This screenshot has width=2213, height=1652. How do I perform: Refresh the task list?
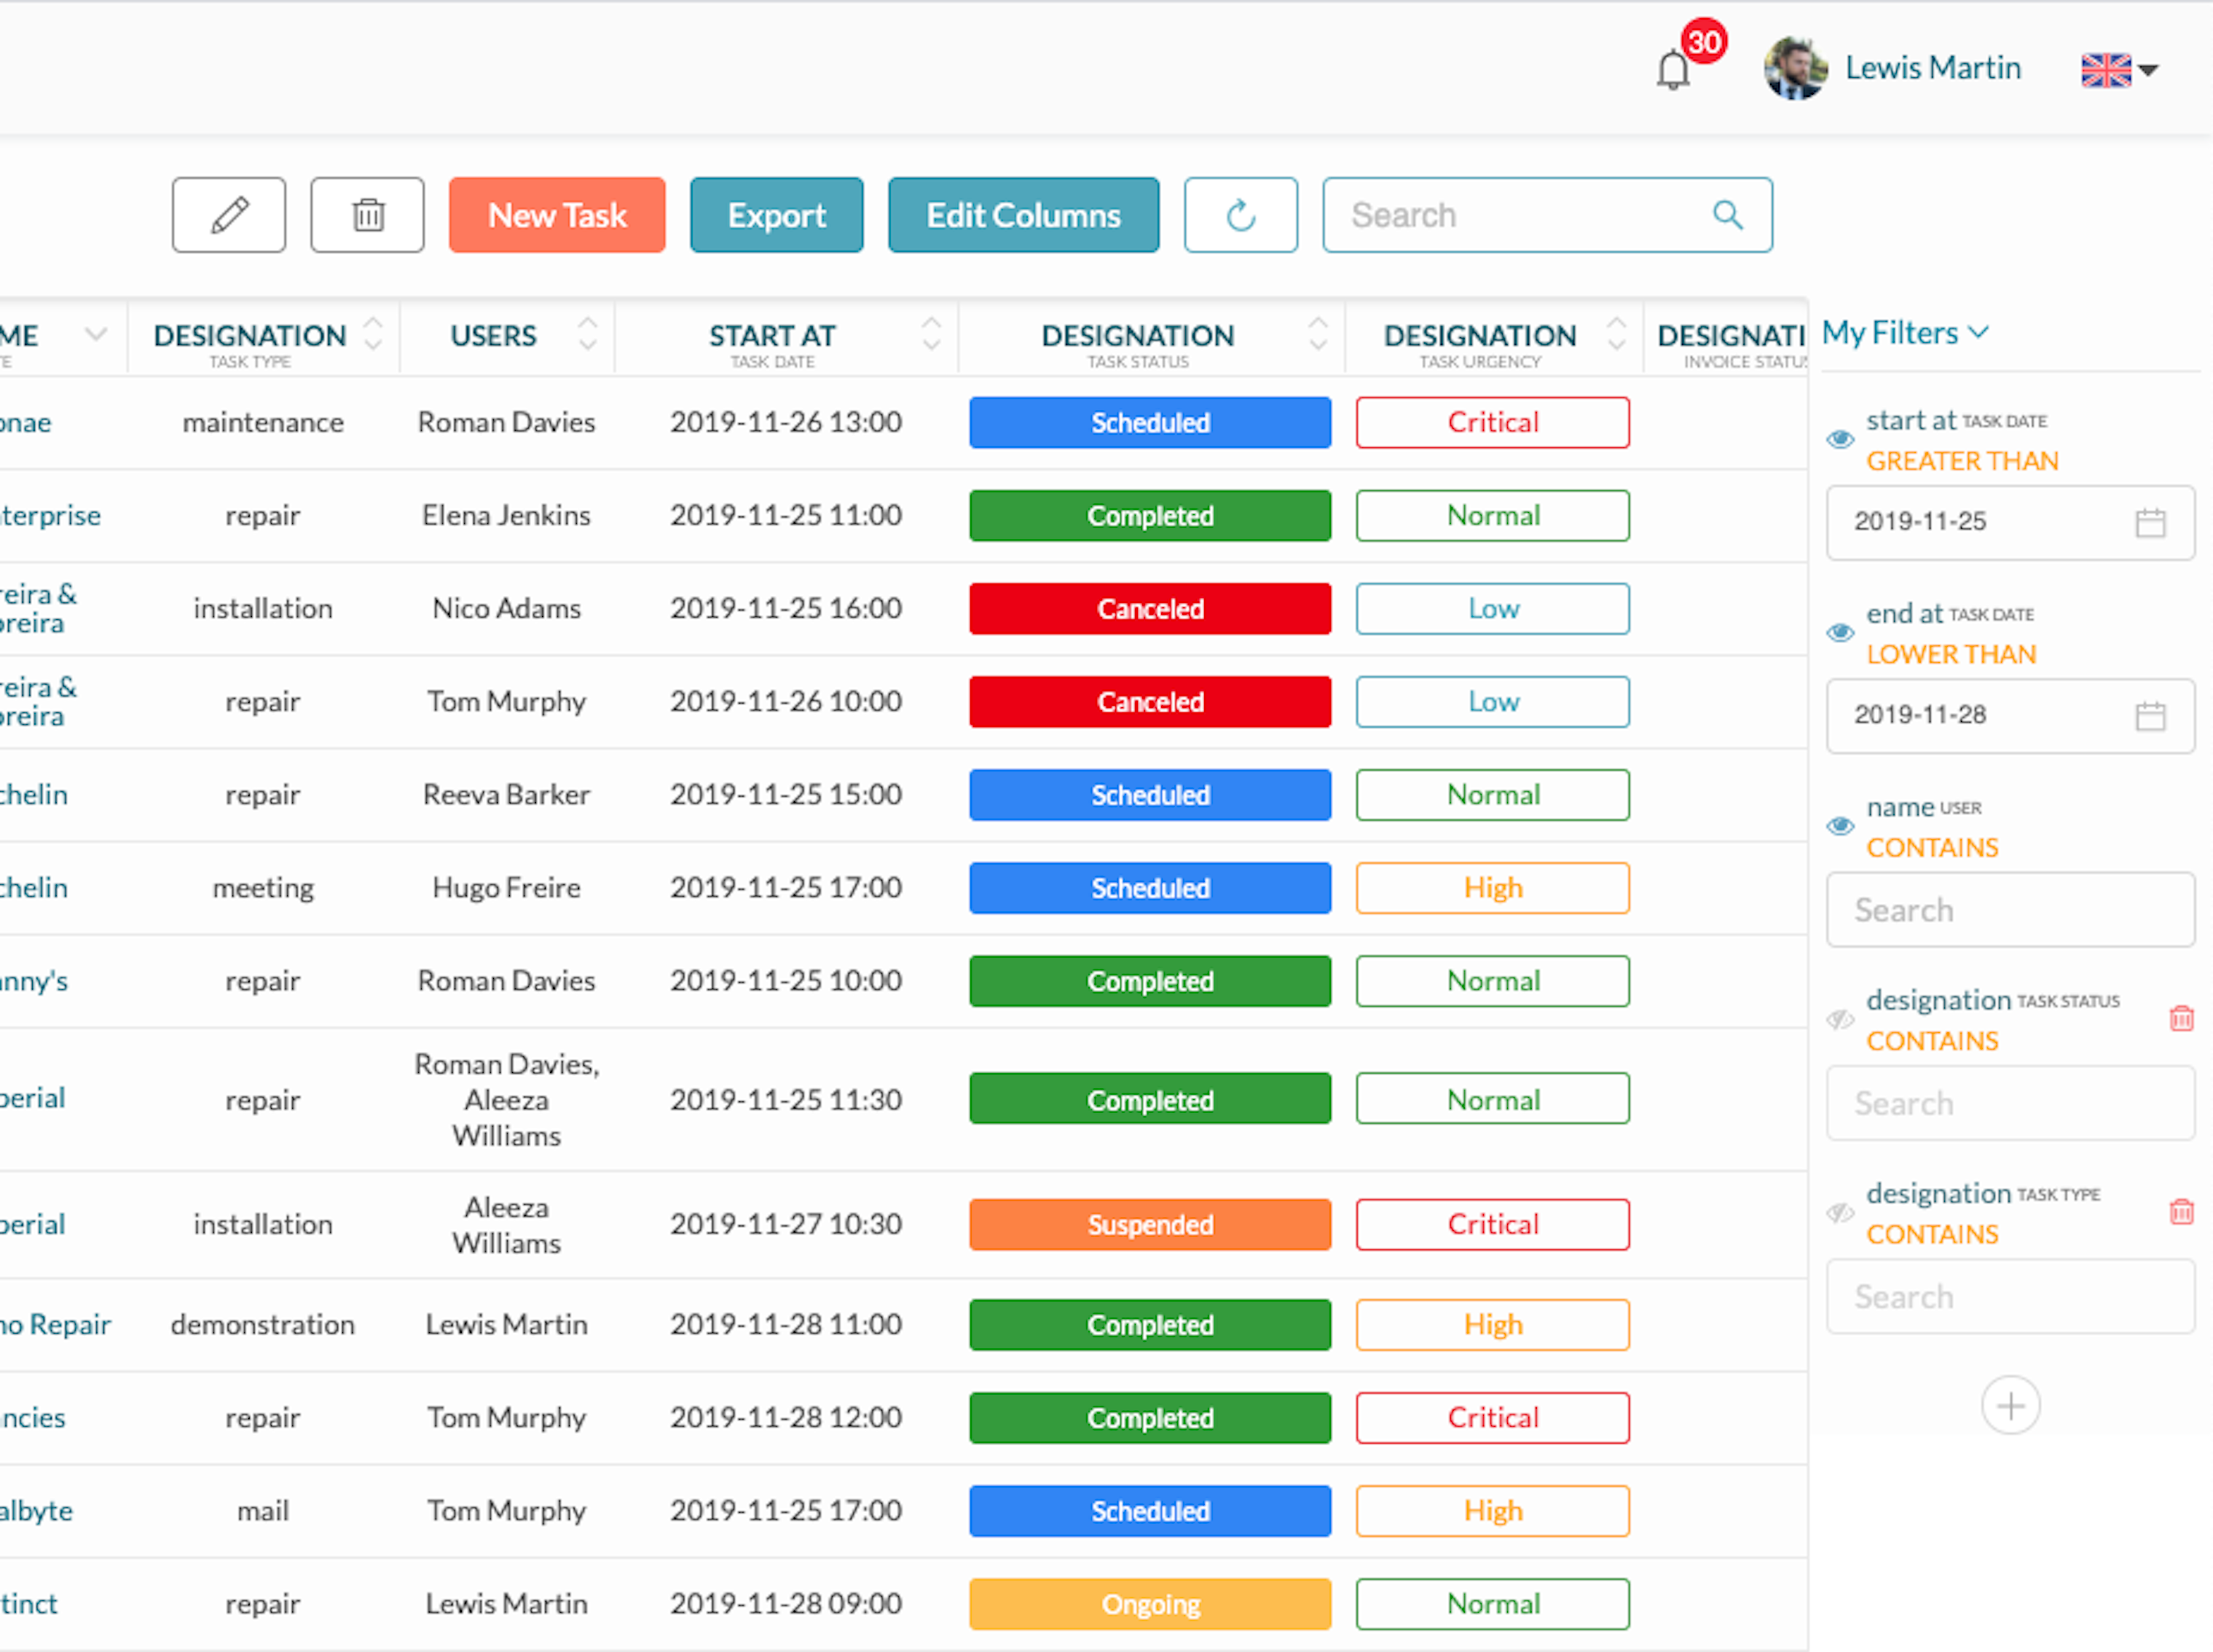point(1241,214)
